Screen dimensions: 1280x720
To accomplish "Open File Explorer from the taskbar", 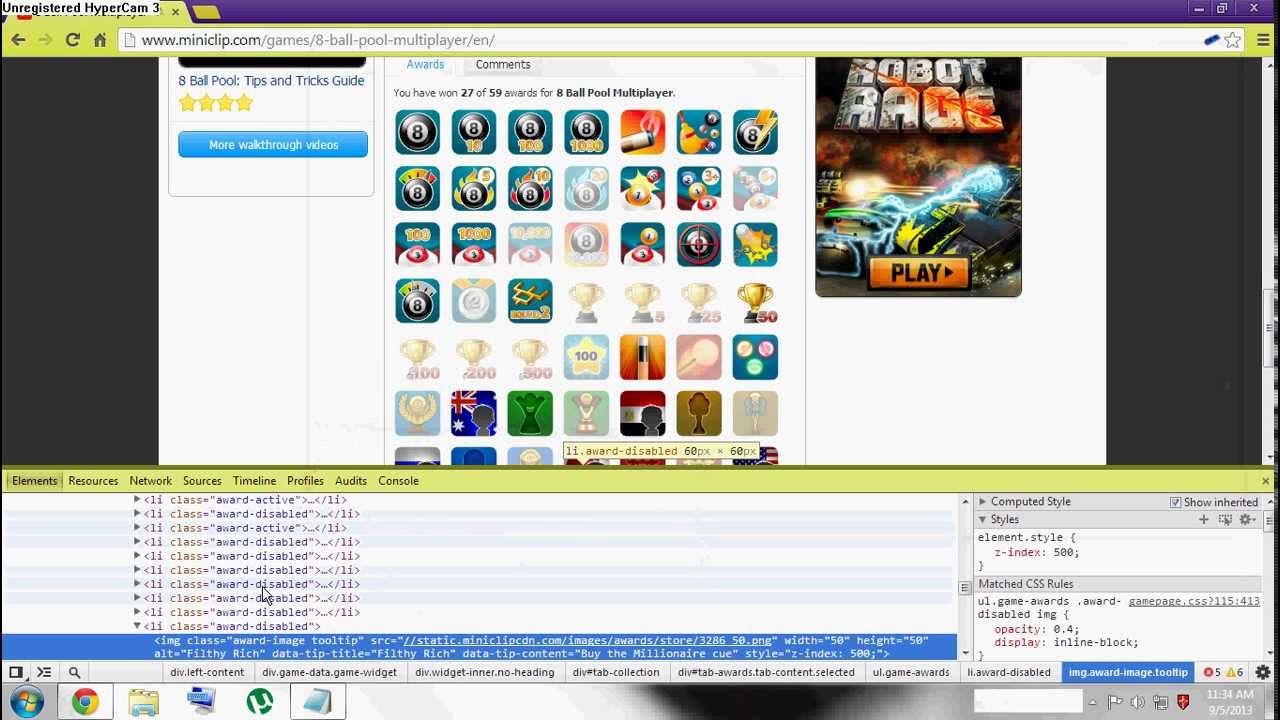I will (143, 702).
